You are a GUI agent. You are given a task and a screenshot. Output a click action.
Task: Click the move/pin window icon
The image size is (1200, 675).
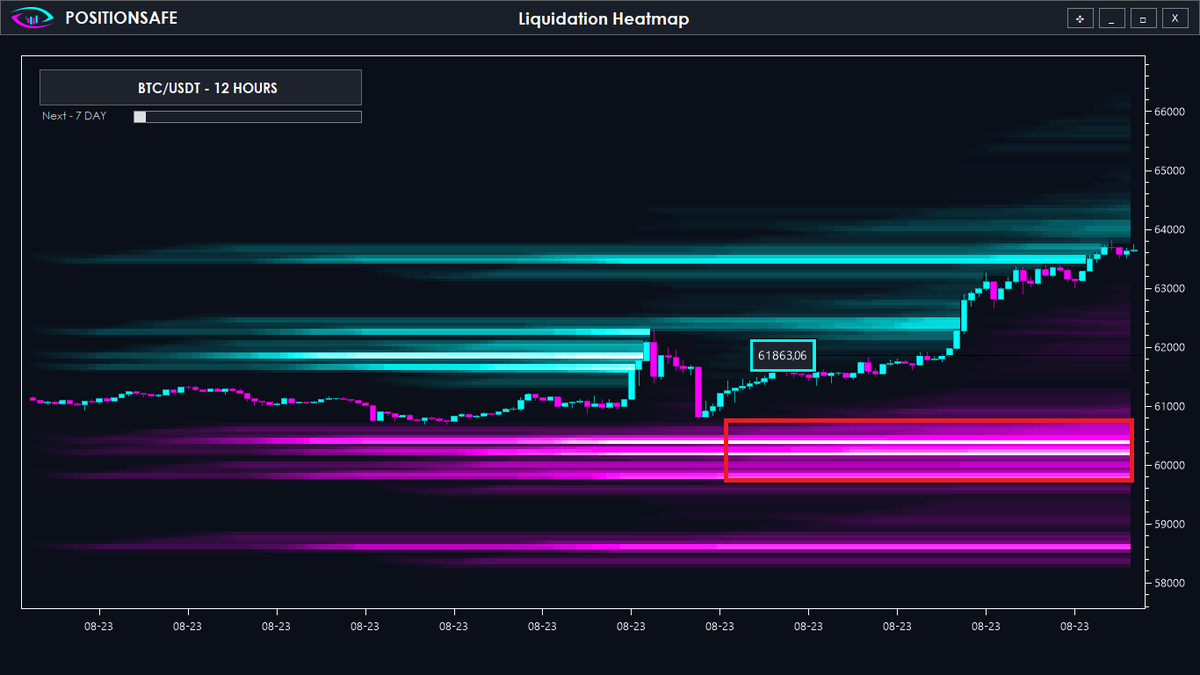coord(1080,18)
